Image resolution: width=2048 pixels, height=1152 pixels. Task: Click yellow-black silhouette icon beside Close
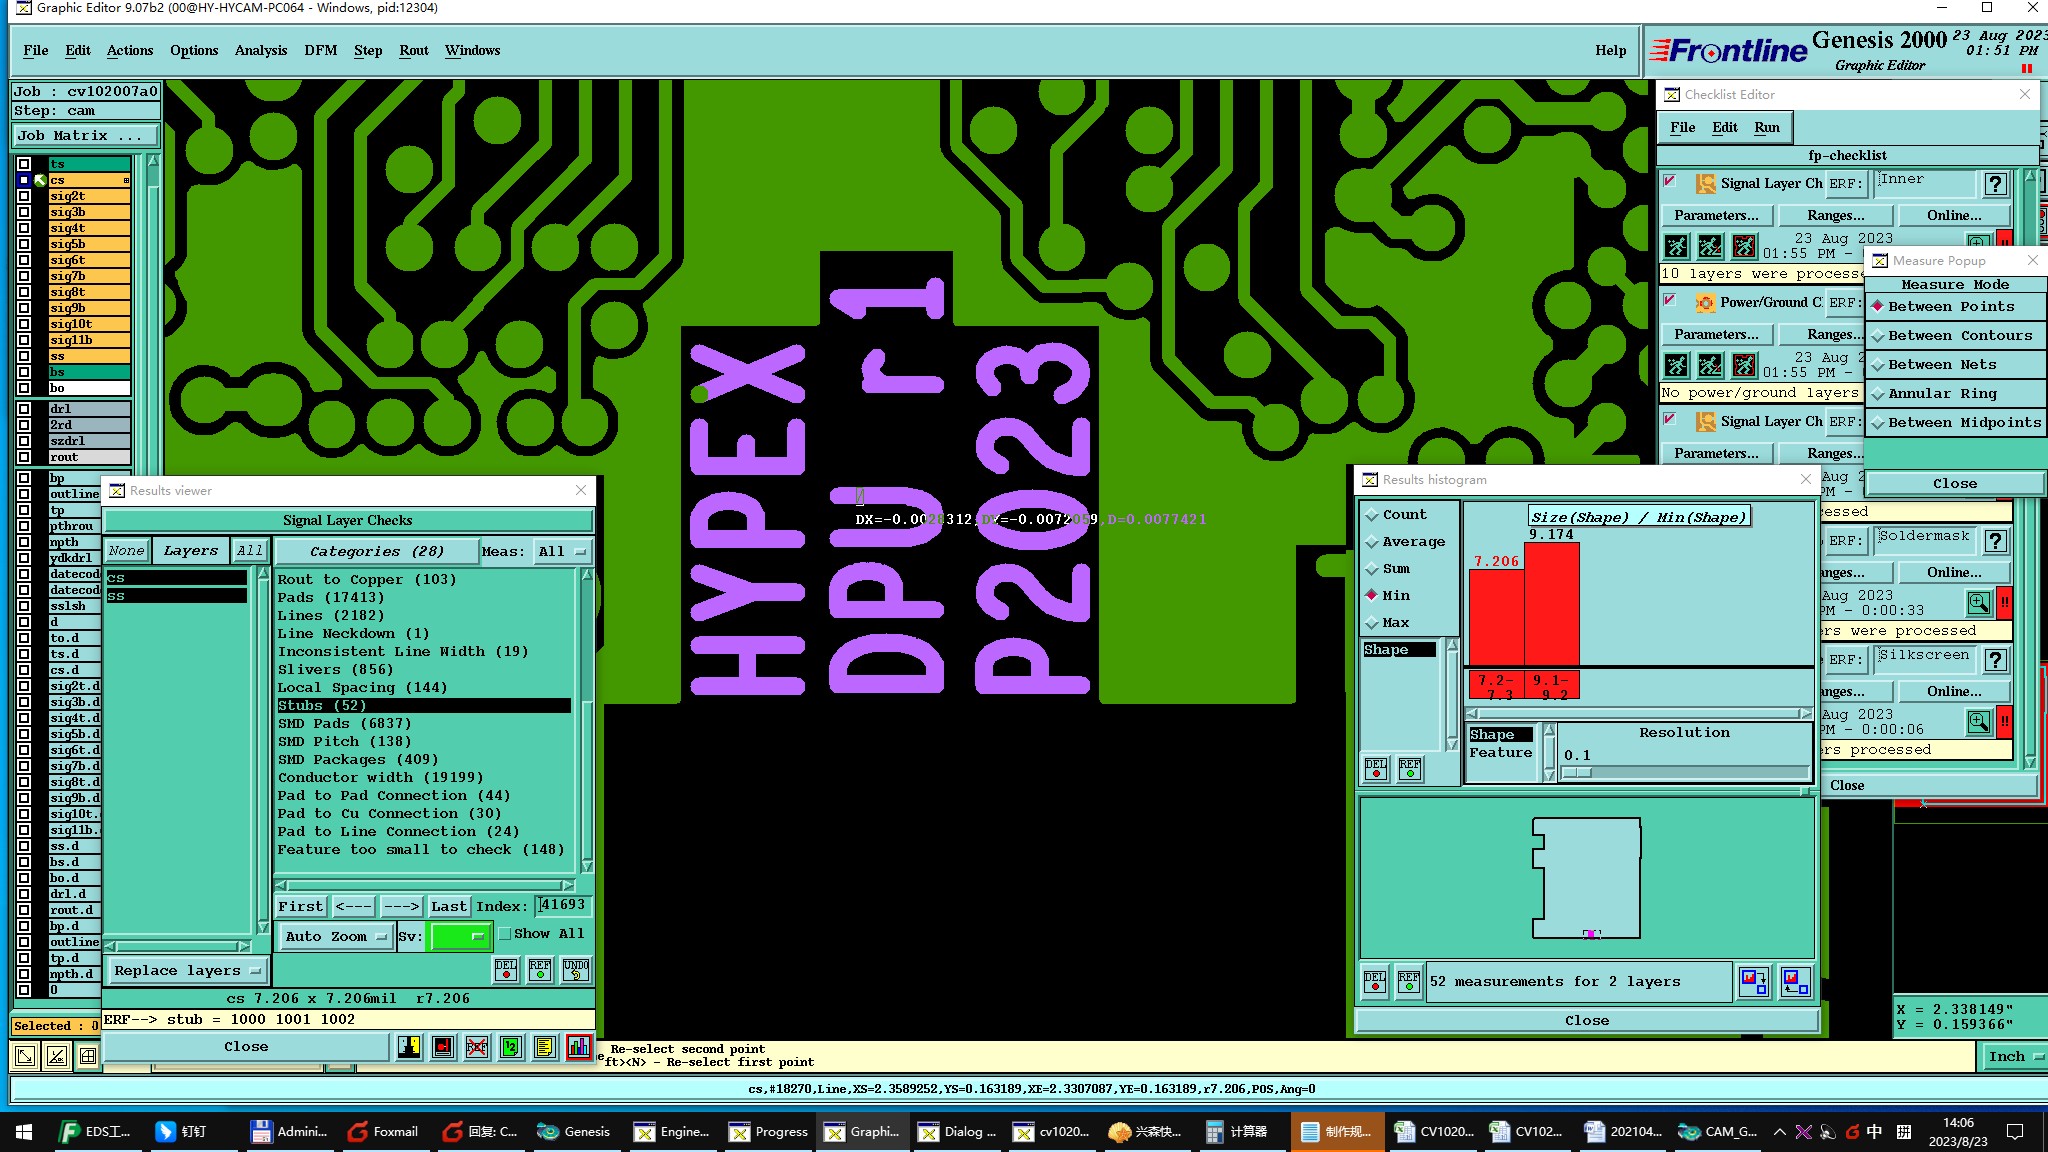point(409,1047)
